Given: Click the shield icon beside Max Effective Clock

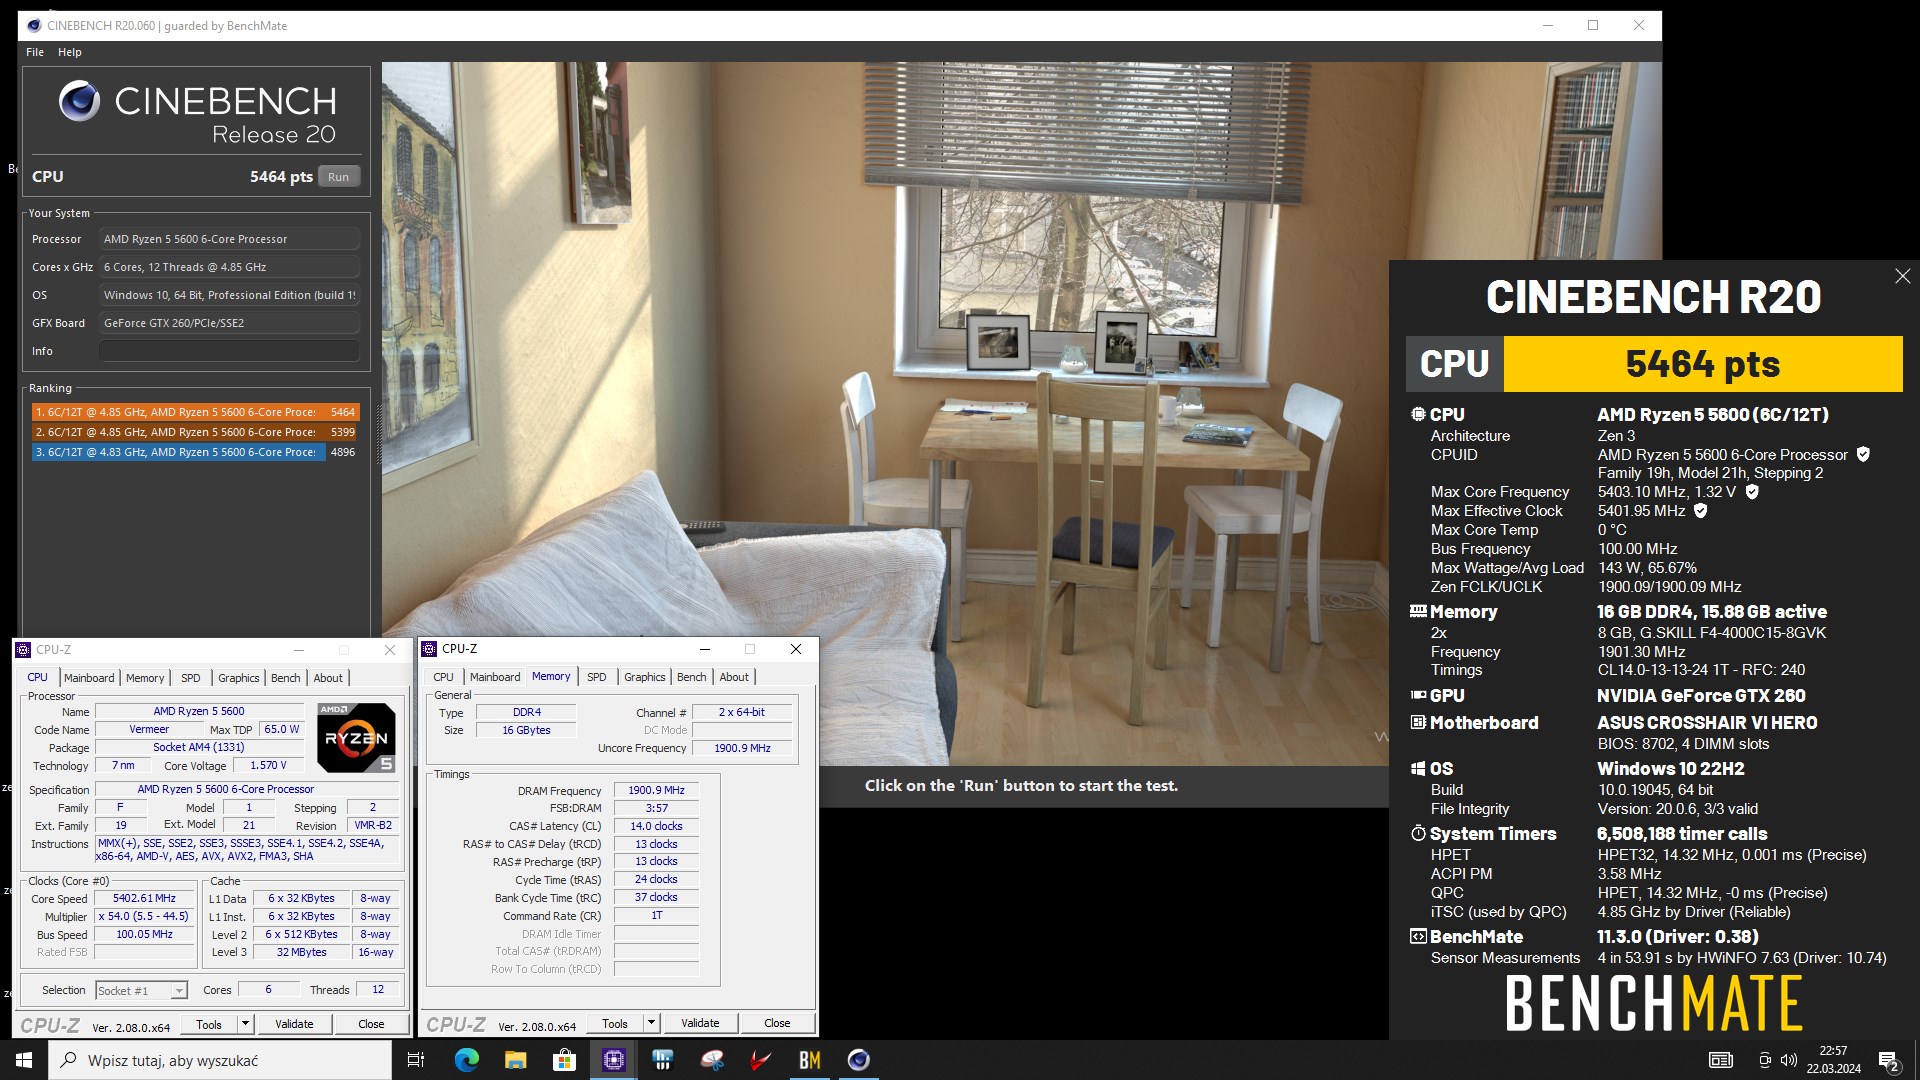Looking at the screenshot, I should tap(1701, 510).
